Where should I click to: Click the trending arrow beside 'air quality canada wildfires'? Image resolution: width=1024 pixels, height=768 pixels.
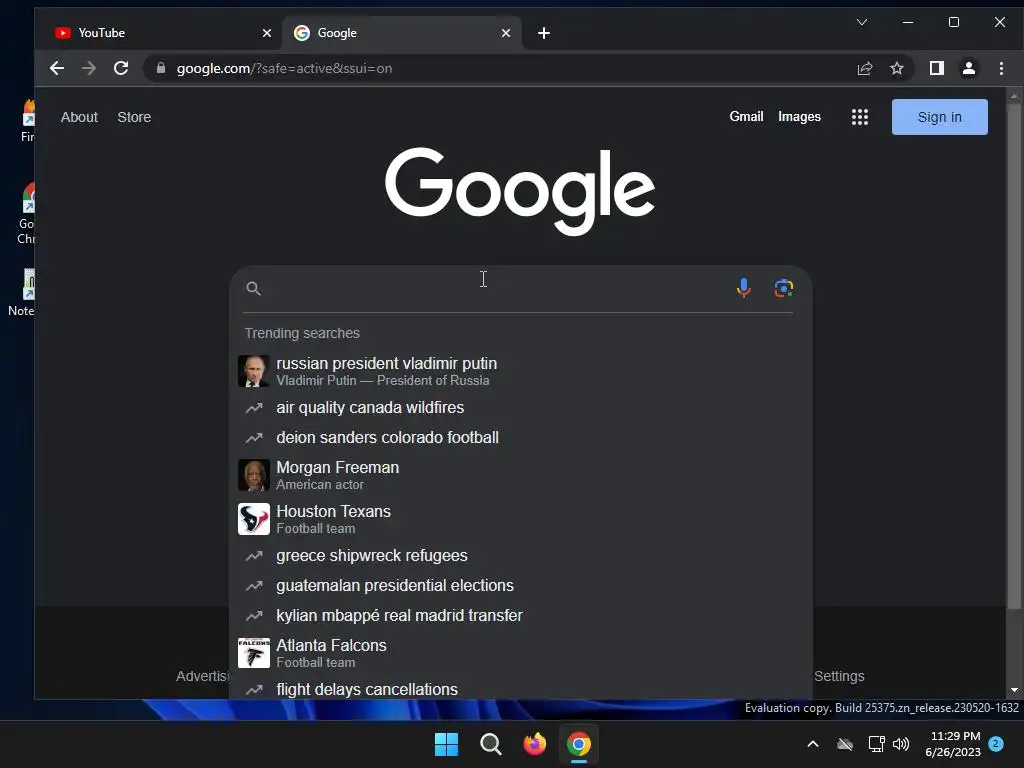[253, 408]
